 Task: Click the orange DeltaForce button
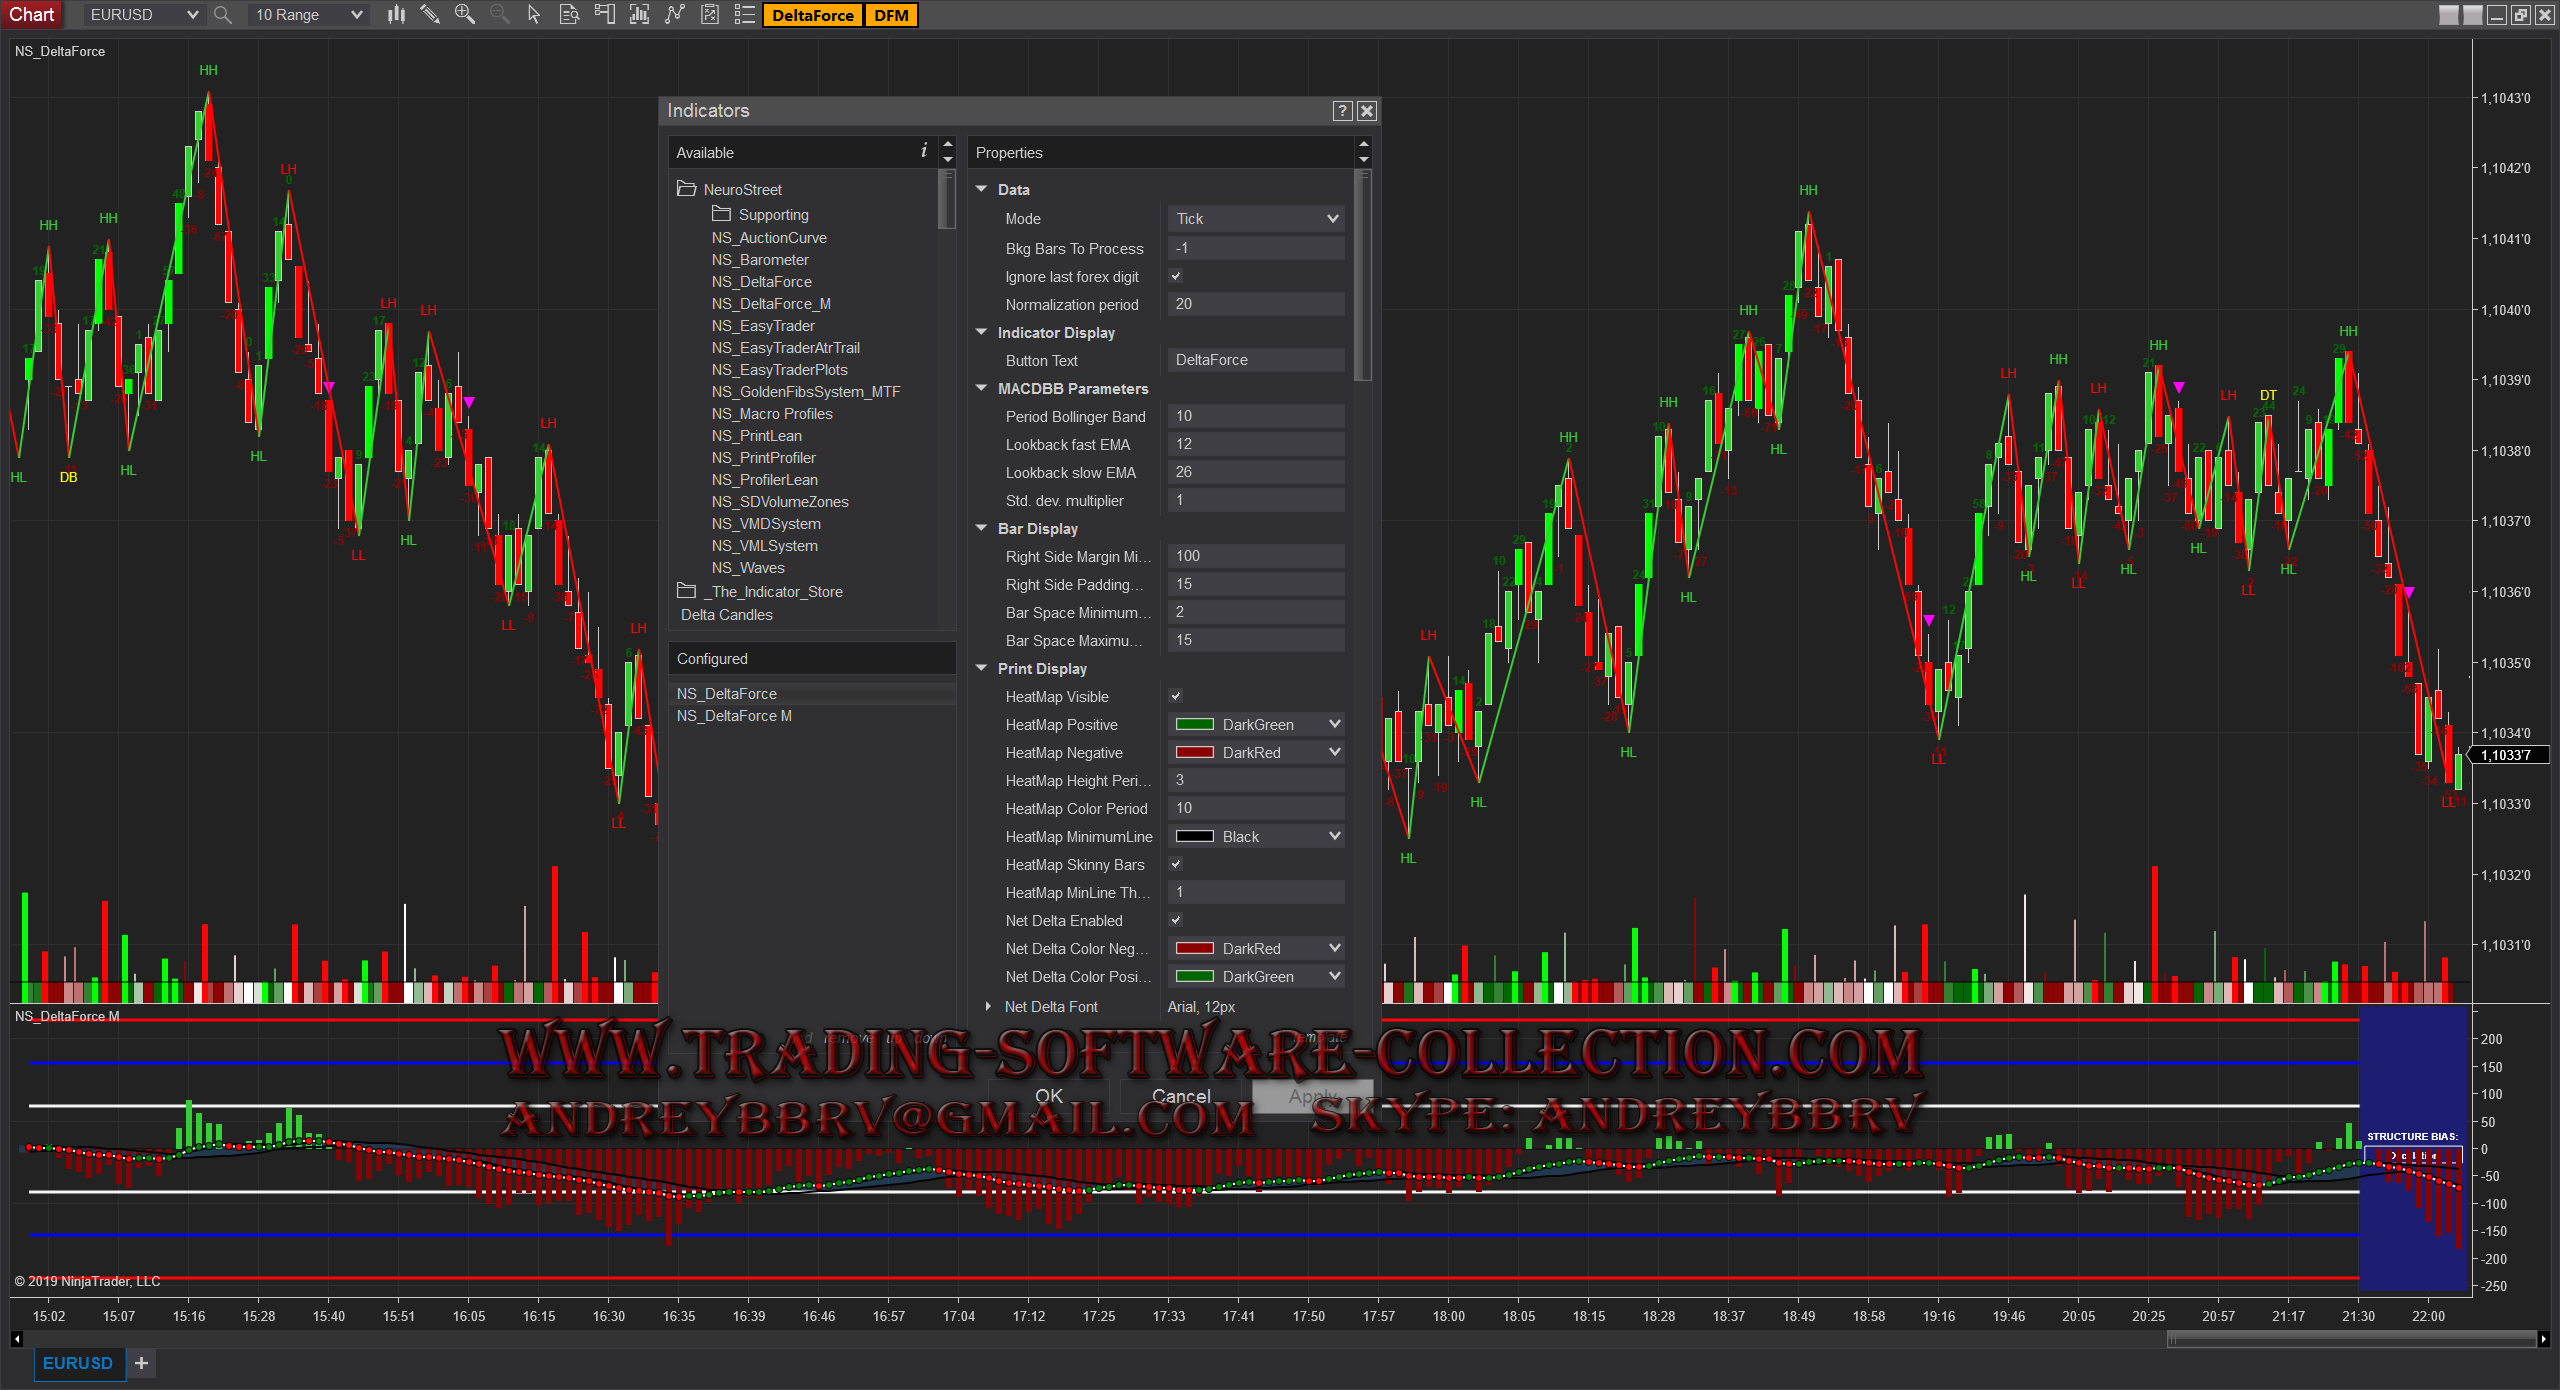coord(812,15)
